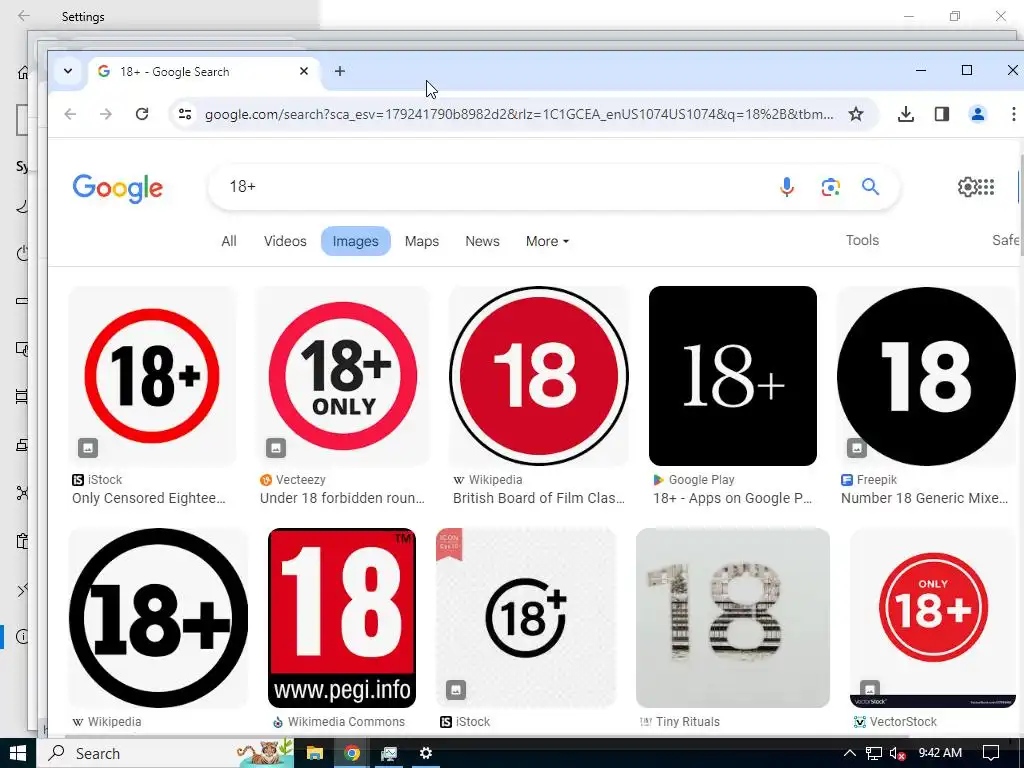Click the network tray icon
Screen dimensions: 1024x768
873,753
